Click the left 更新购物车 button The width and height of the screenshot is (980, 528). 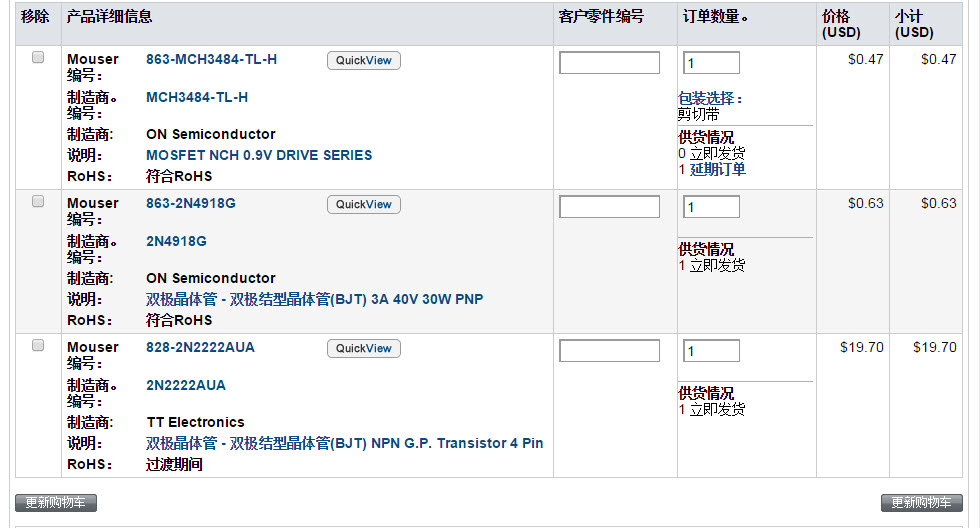coord(56,503)
